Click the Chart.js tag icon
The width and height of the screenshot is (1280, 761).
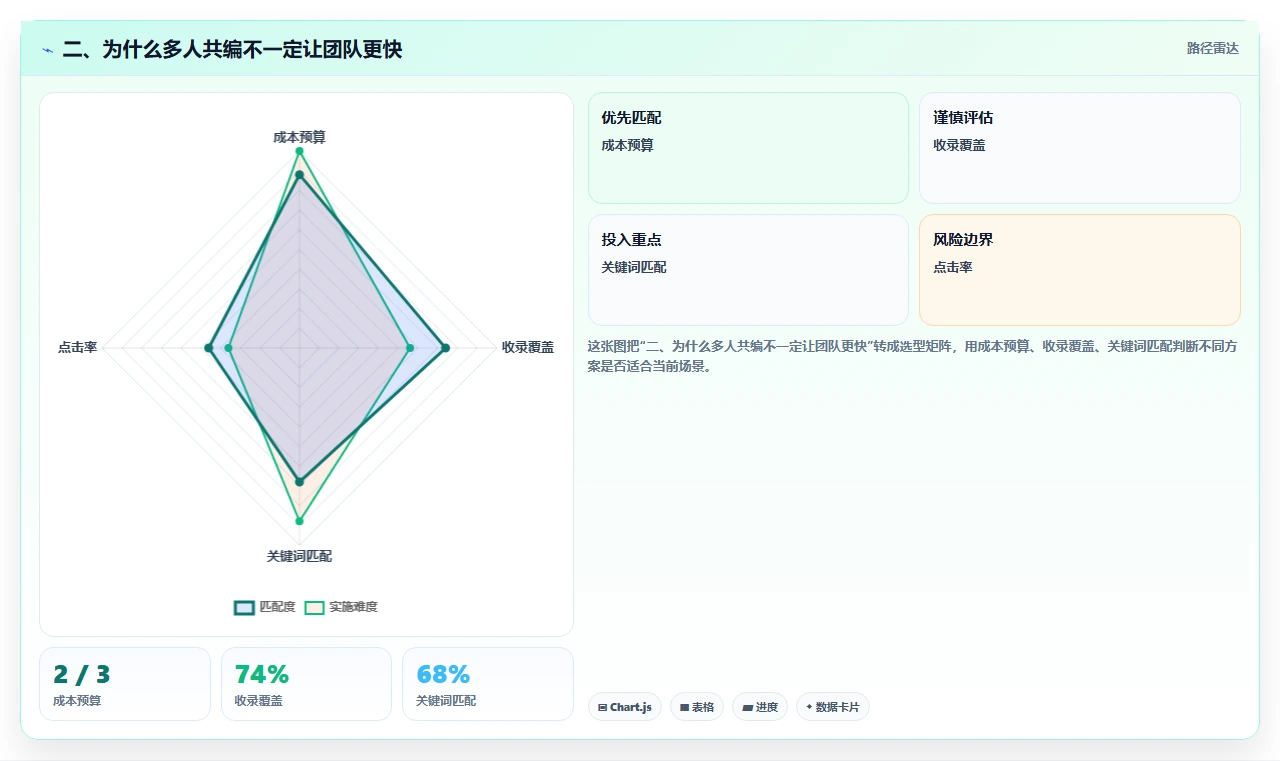point(602,707)
